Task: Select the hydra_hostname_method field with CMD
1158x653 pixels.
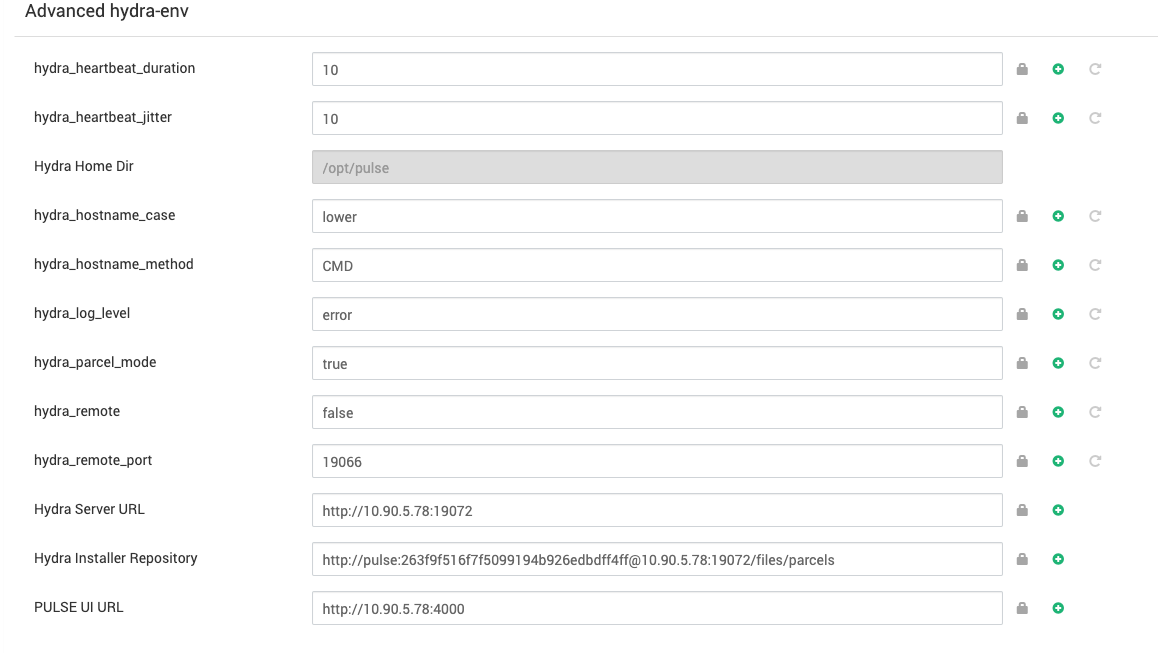Action: click(657, 265)
